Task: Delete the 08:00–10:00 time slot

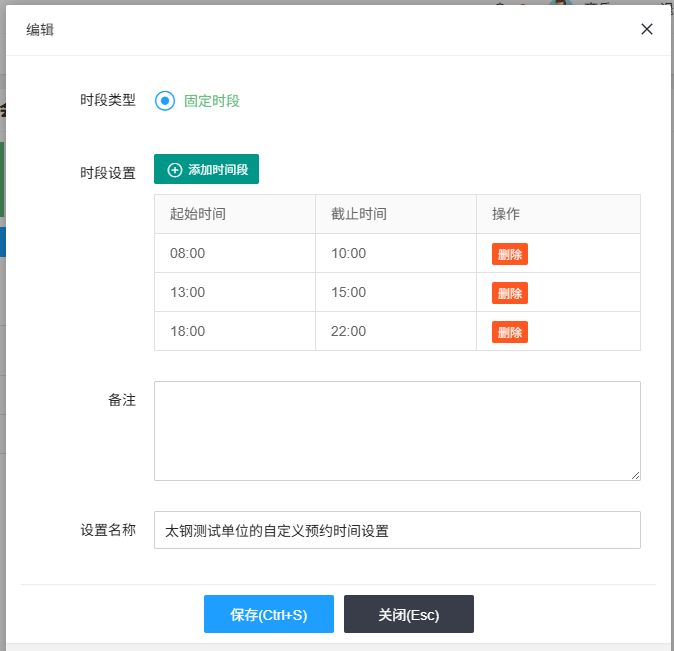Action: pyautogui.click(x=509, y=254)
